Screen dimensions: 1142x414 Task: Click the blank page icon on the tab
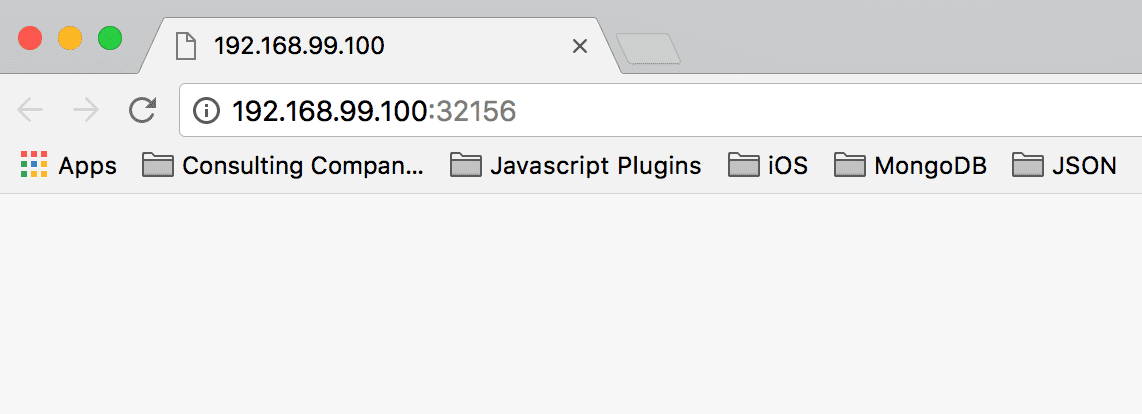186,47
